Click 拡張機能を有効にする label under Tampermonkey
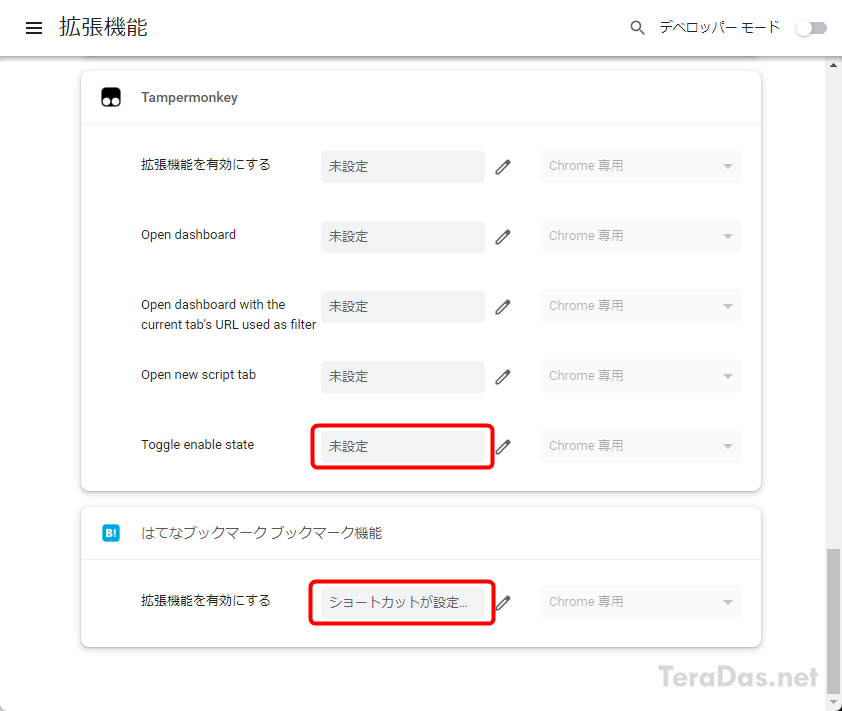Screen dimensions: 842x711 click(206, 164)
